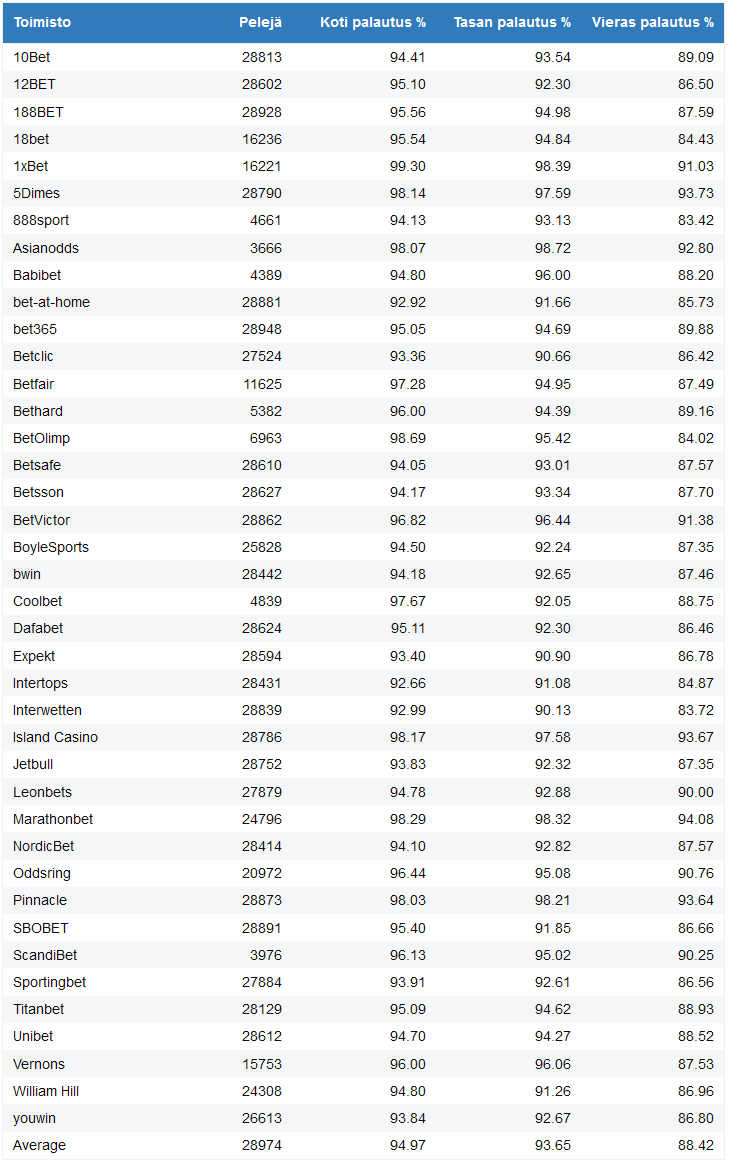Click the Tasan palautus % header
Viewport: 729px width, 1165px height.
tap(512, 22)
